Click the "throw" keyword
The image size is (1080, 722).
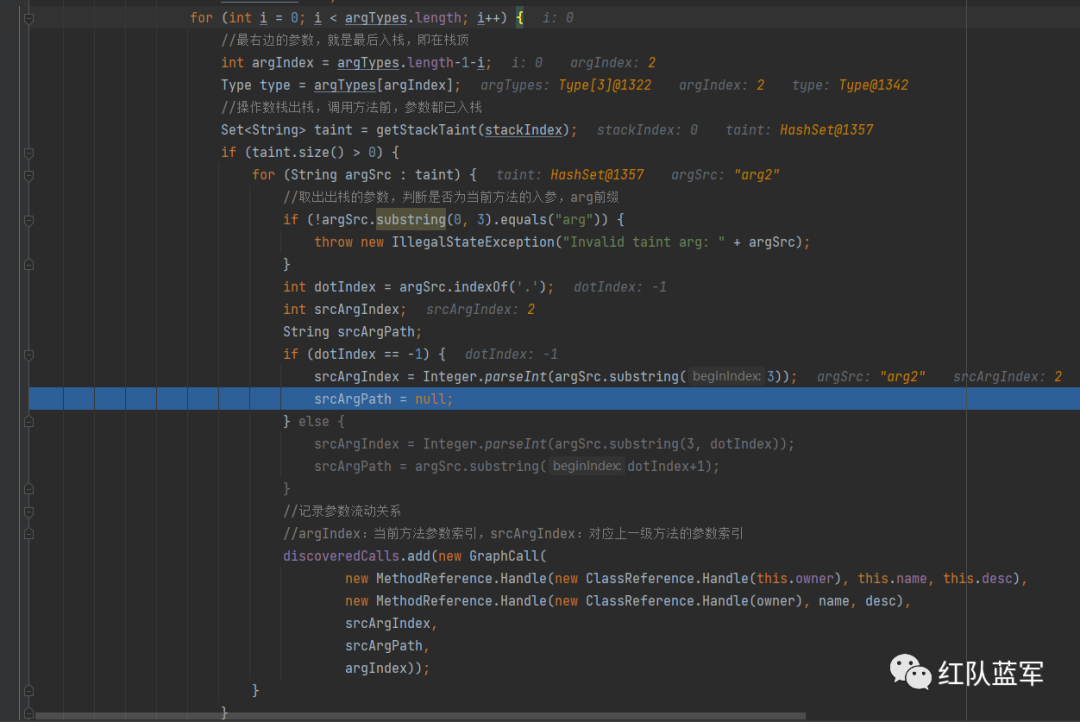(x=333, y=243)
